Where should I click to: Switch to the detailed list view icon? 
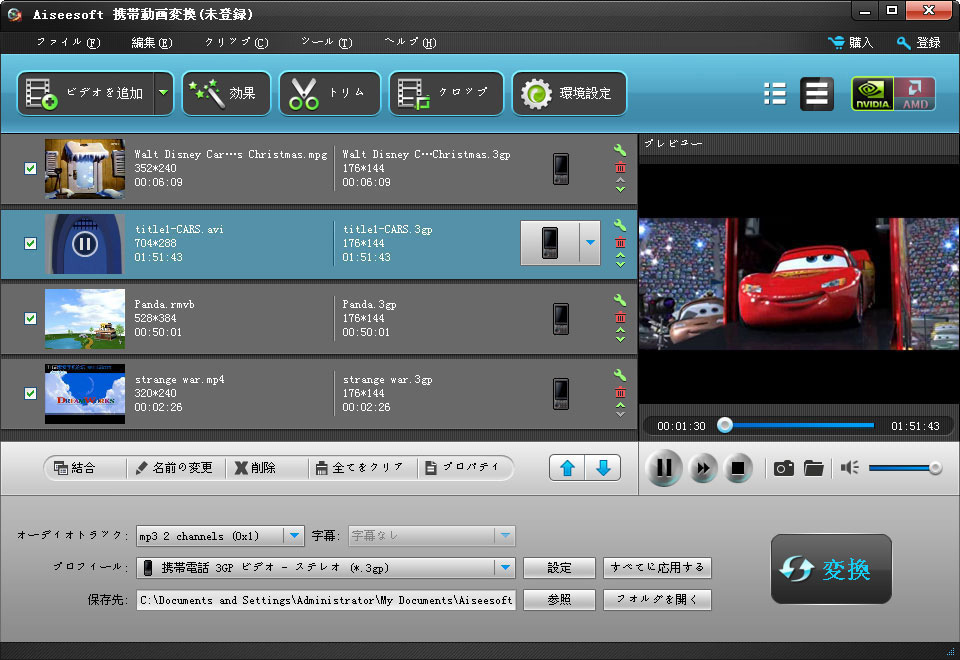(x=816, y=94)
